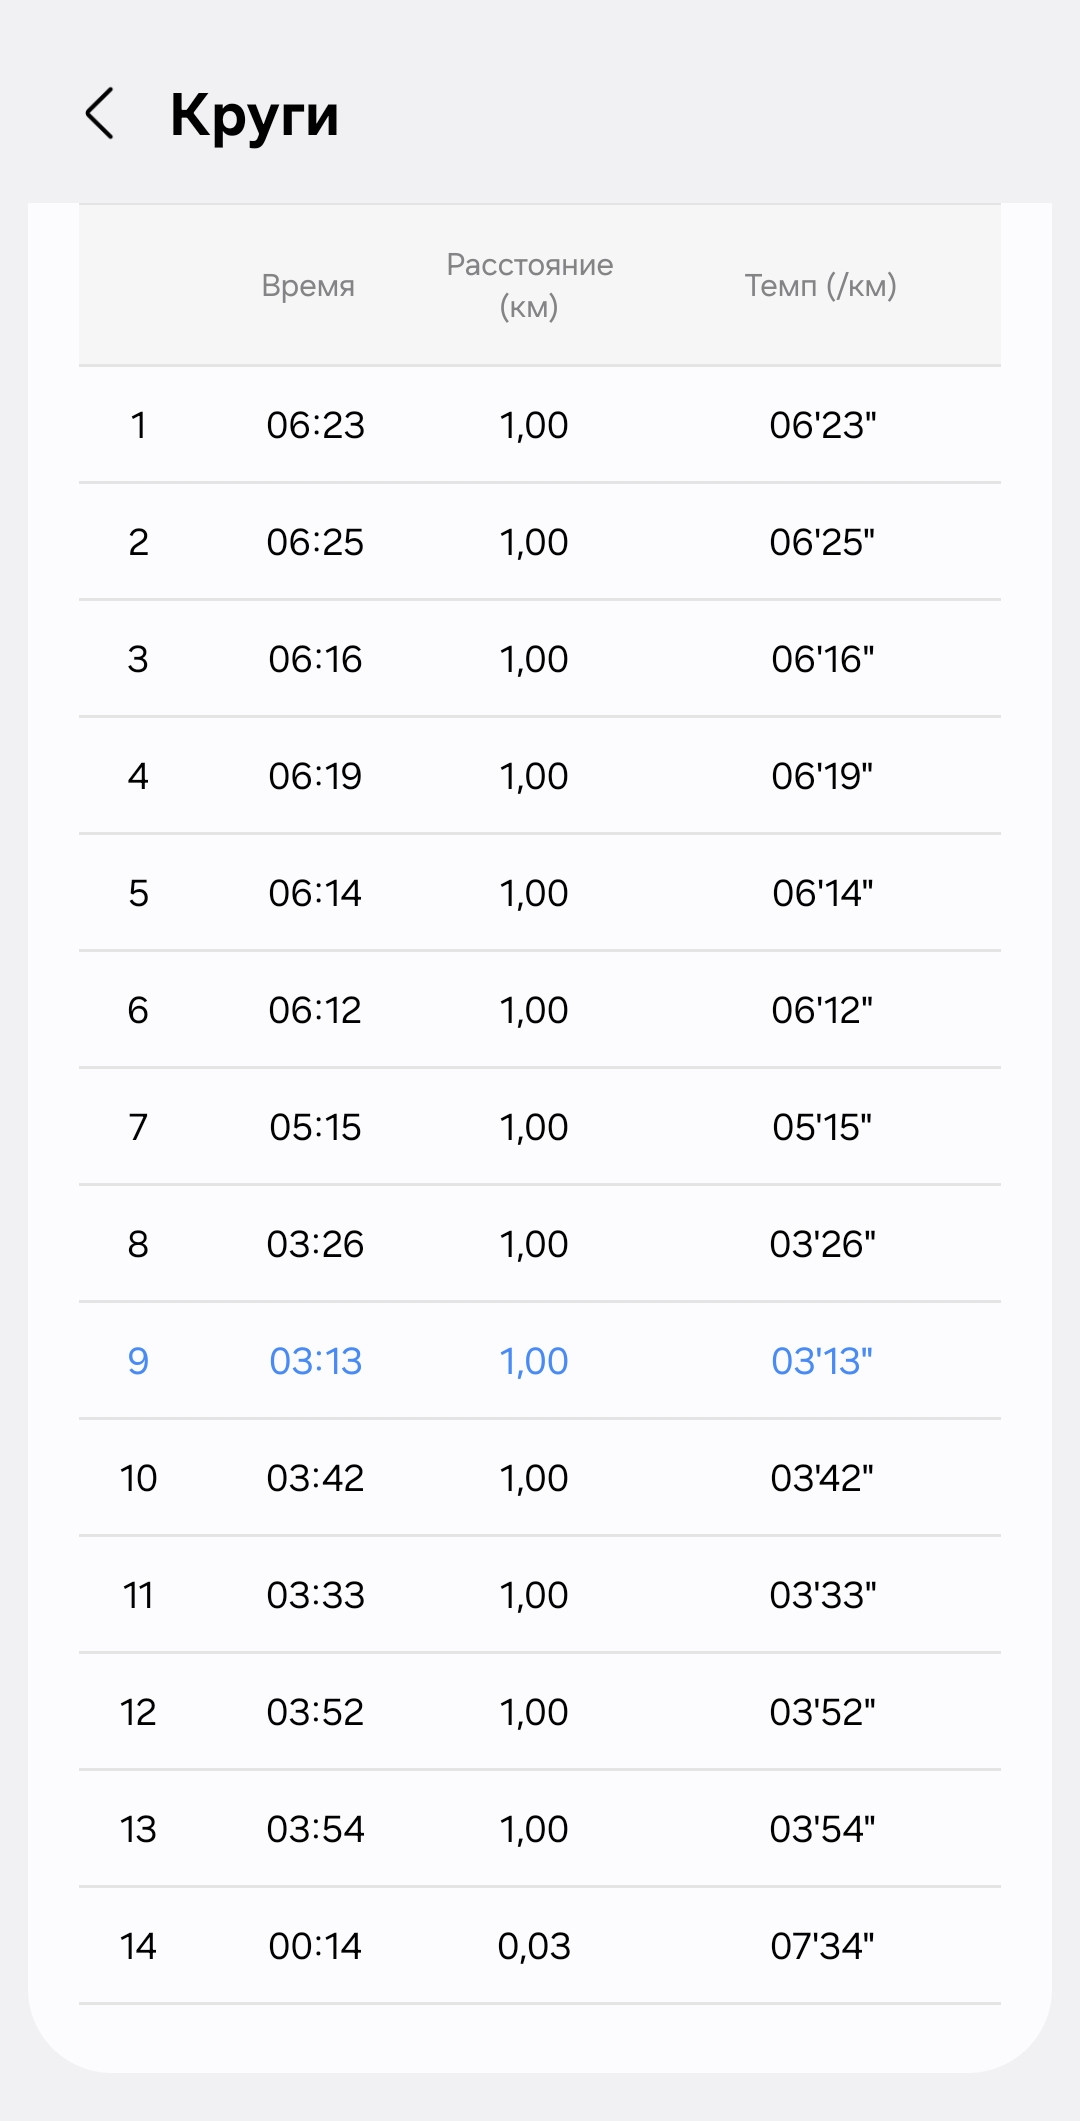Tap highlighted fastest lap 9 time 03:13

click(315, 1361)
